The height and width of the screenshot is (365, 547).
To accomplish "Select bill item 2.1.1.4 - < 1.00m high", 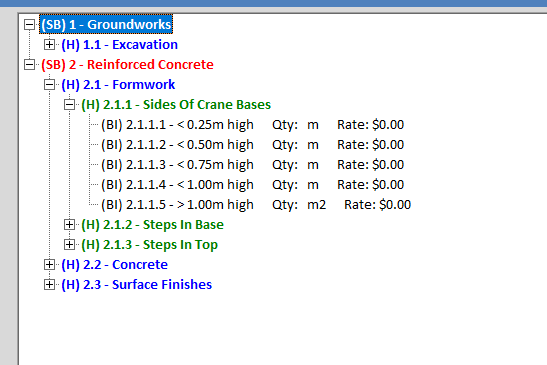I will point(252,185).
